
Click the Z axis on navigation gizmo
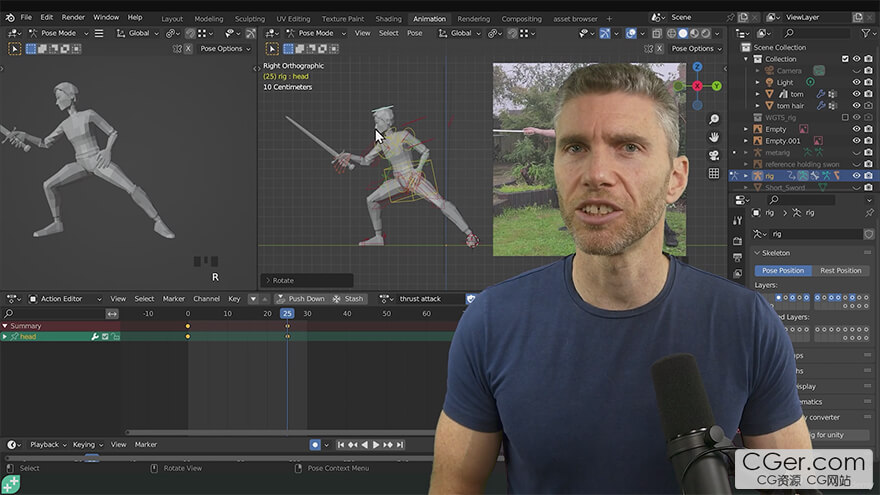(x=697, y=67)
